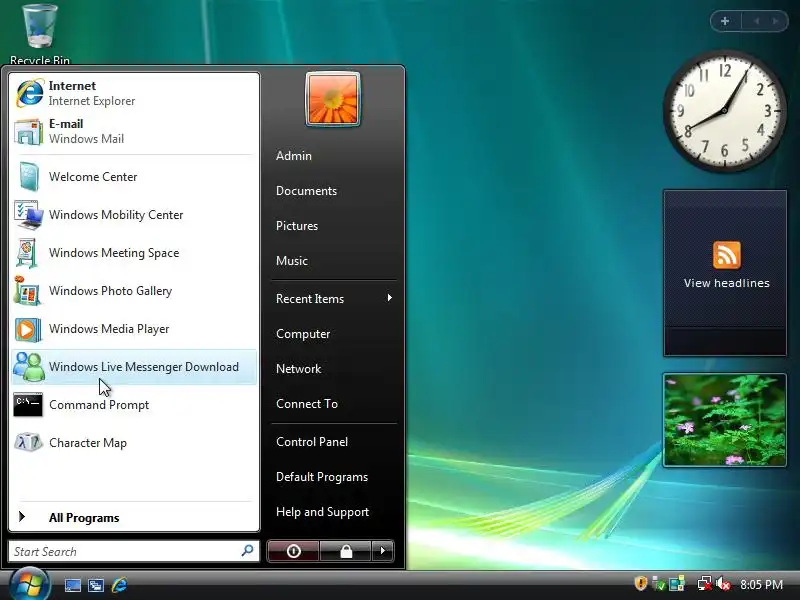Image resolution: width=800 pixels, height=600 pixels.
Task: Open Help and Support
Action: pos(322,512)
